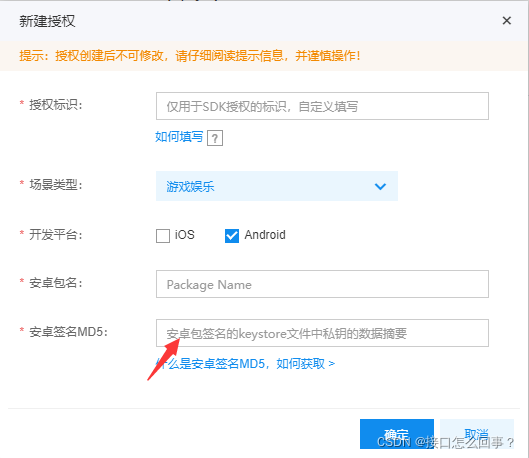The image size is (529, 458).
Task: Focus the 安卓签名MD5 keystore input box
Action: click(x=322, y=333)
